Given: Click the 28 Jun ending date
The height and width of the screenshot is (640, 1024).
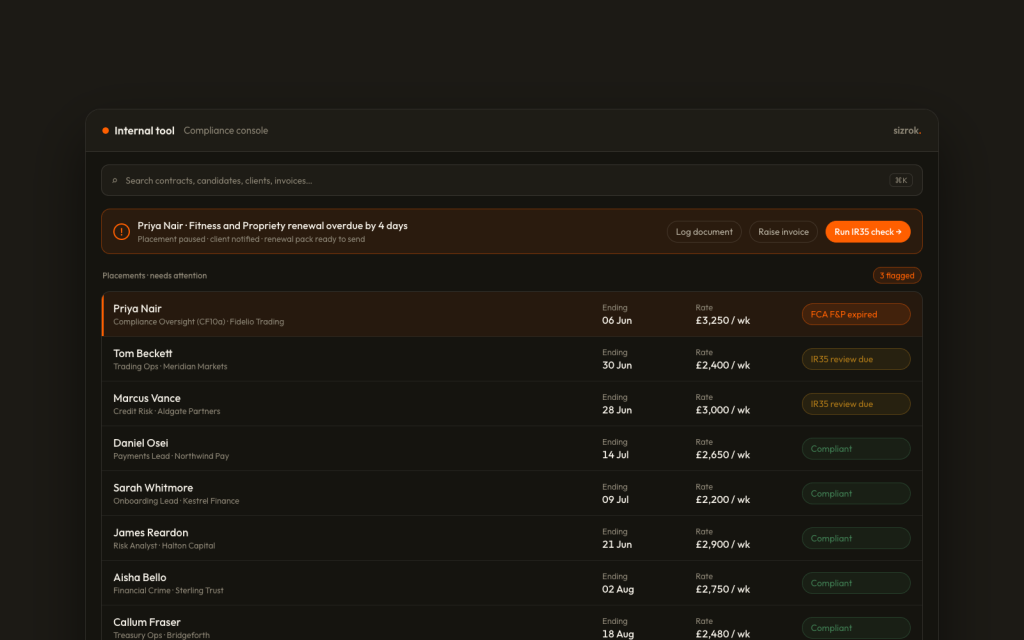Looking at the screenshot, I should click(x=616, y=410).
